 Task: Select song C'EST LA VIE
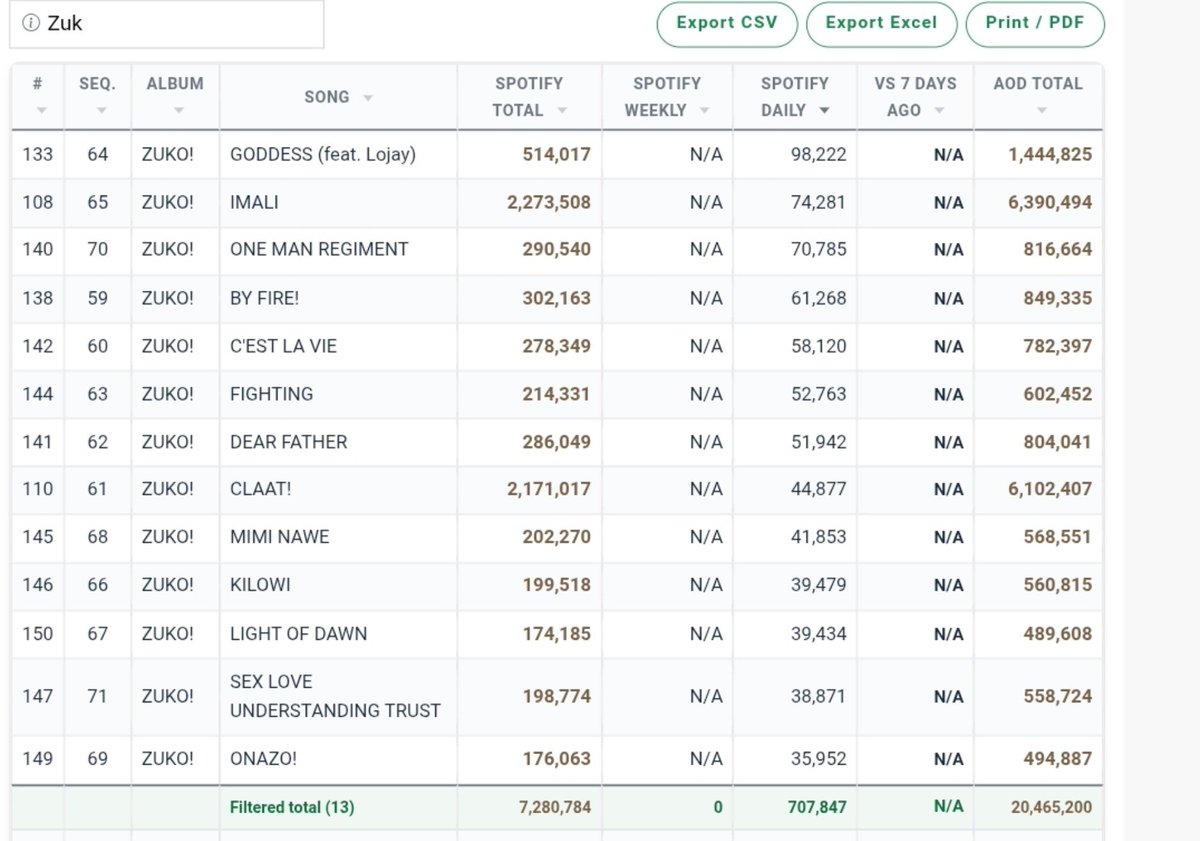pos(283,346)
